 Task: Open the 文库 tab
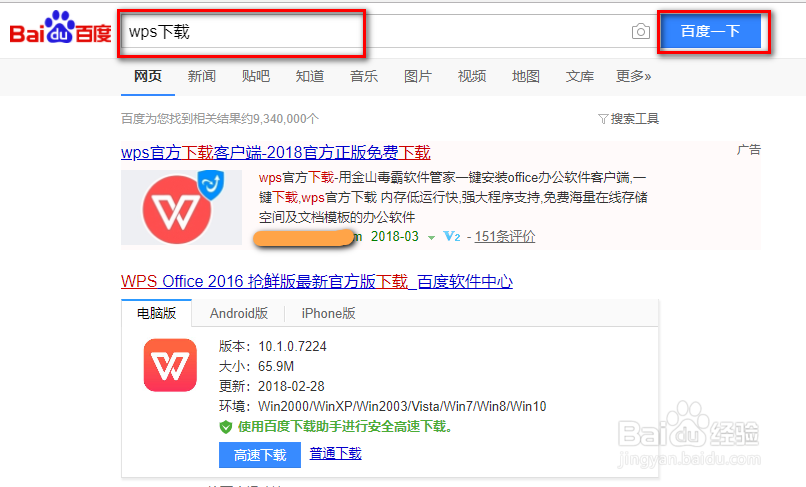[x=580, y=77]
